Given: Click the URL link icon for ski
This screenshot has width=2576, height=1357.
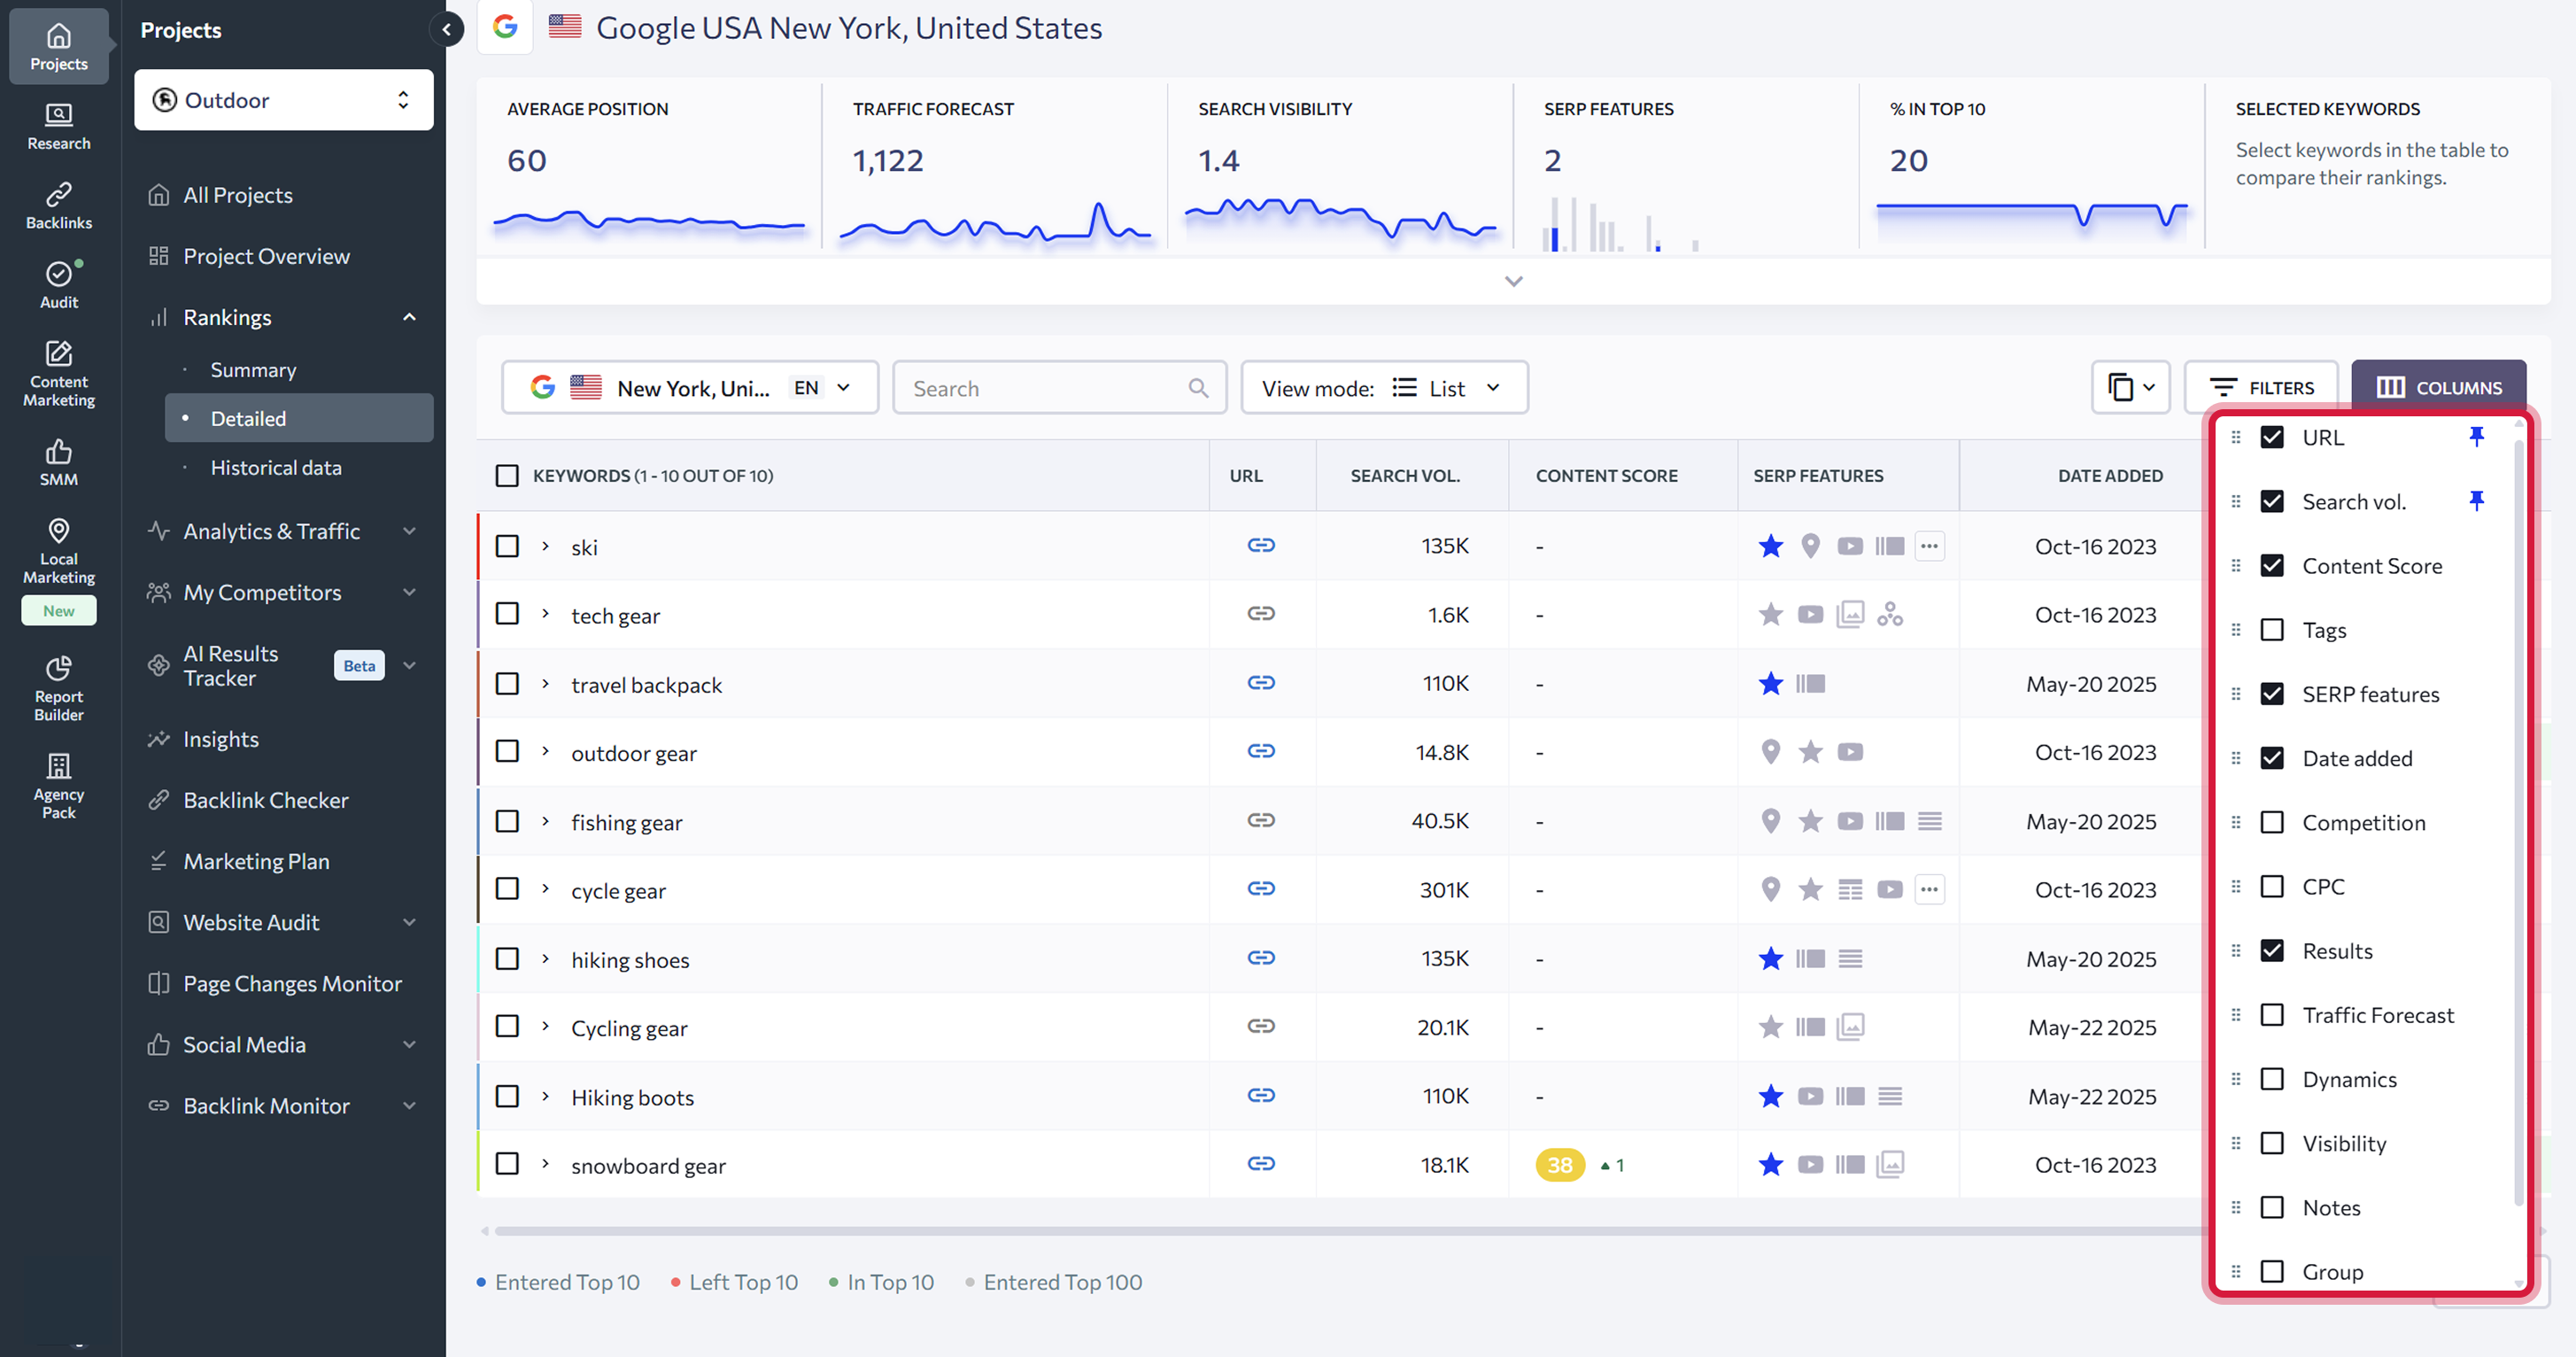Looking at the screenshot, I should (x=1260, y=545).
